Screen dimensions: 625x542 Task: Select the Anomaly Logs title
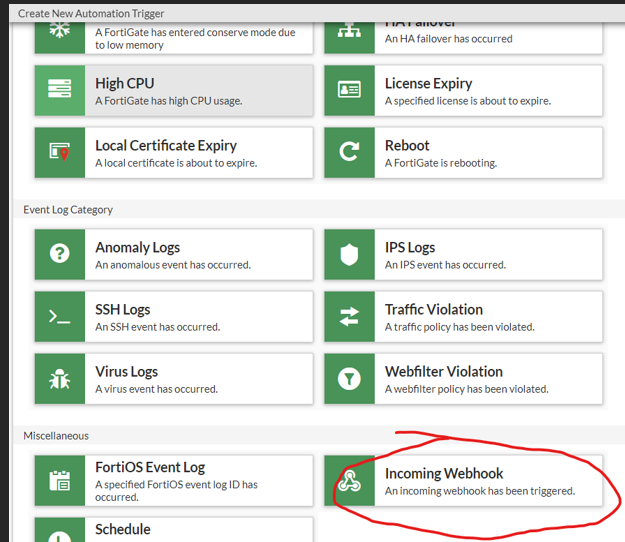[x=138, y=247]
